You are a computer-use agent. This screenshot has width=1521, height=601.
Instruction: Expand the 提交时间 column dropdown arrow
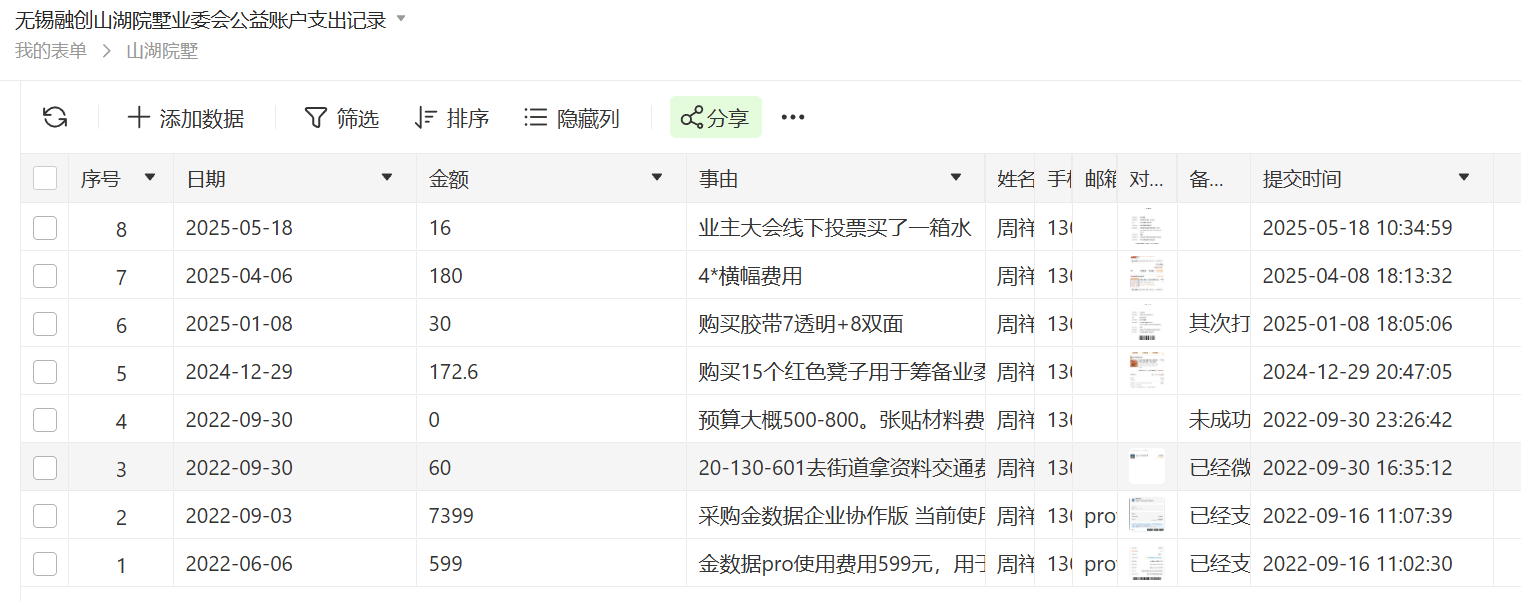(1464, 178)
